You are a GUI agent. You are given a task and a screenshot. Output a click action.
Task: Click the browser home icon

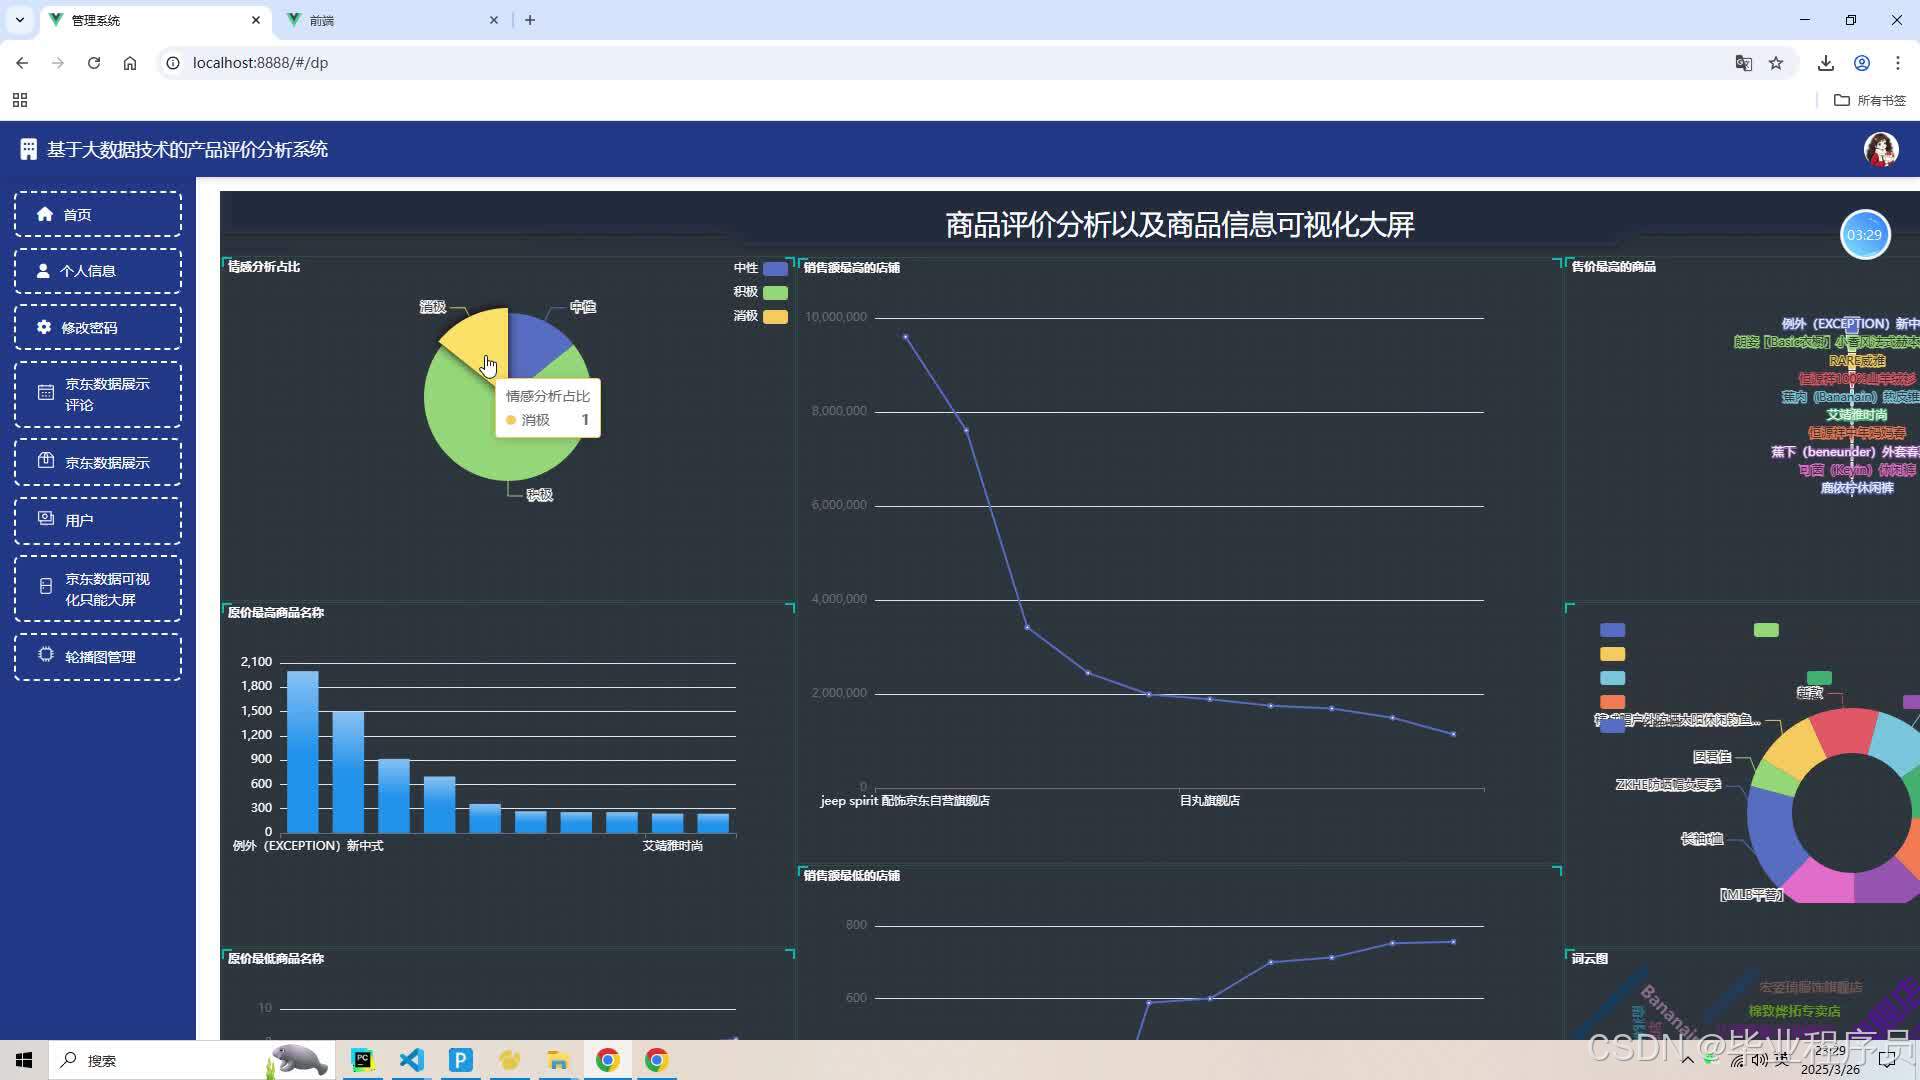(130, 63)
